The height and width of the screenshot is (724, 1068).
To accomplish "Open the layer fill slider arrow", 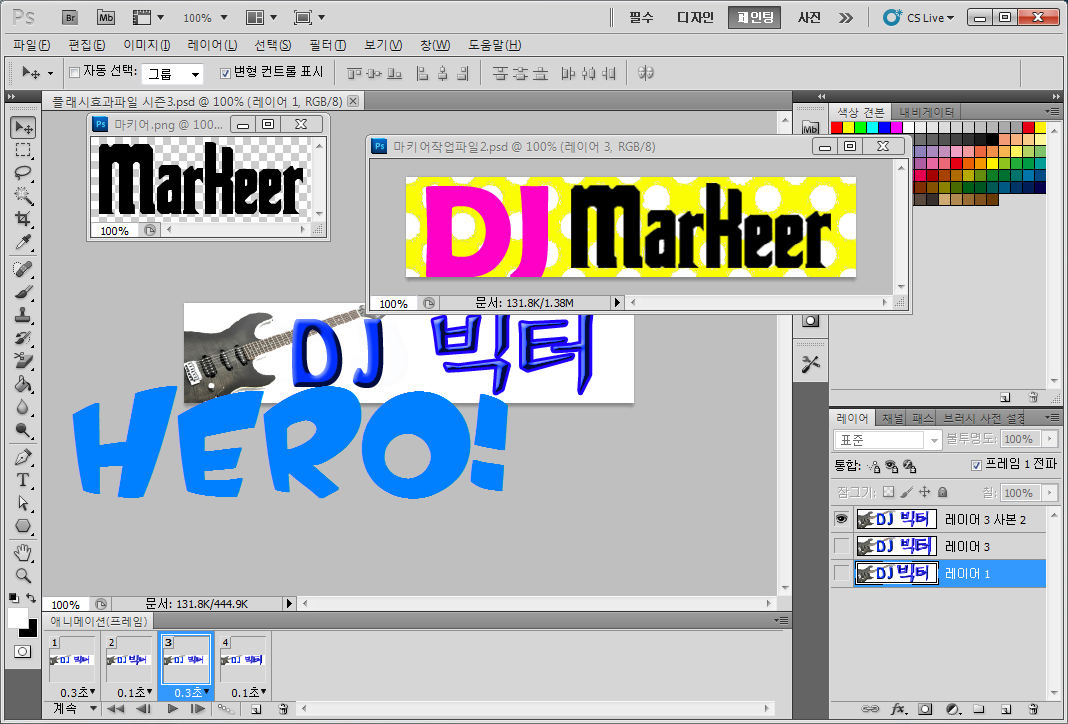I will click(x=1050, y=492).
